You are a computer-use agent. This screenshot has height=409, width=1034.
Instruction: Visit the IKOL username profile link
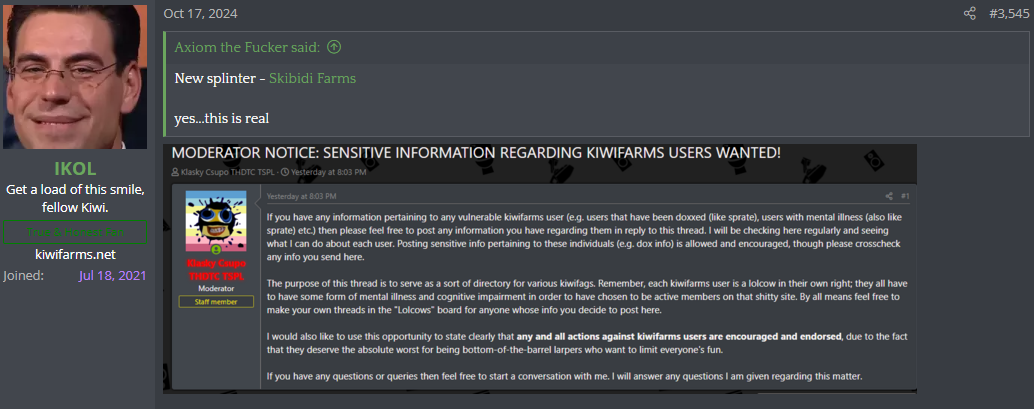[x=75, y=168]
